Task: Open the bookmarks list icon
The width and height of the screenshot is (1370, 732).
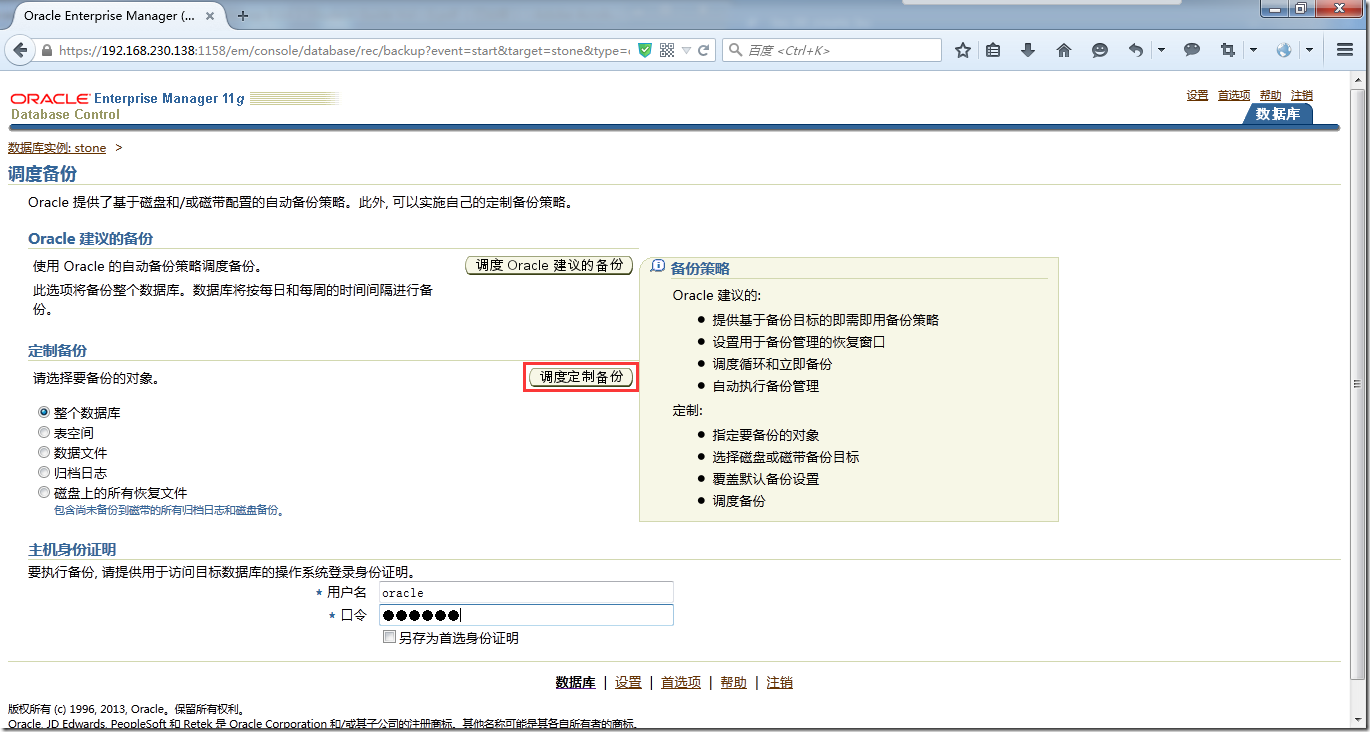Action: point(993,50)
